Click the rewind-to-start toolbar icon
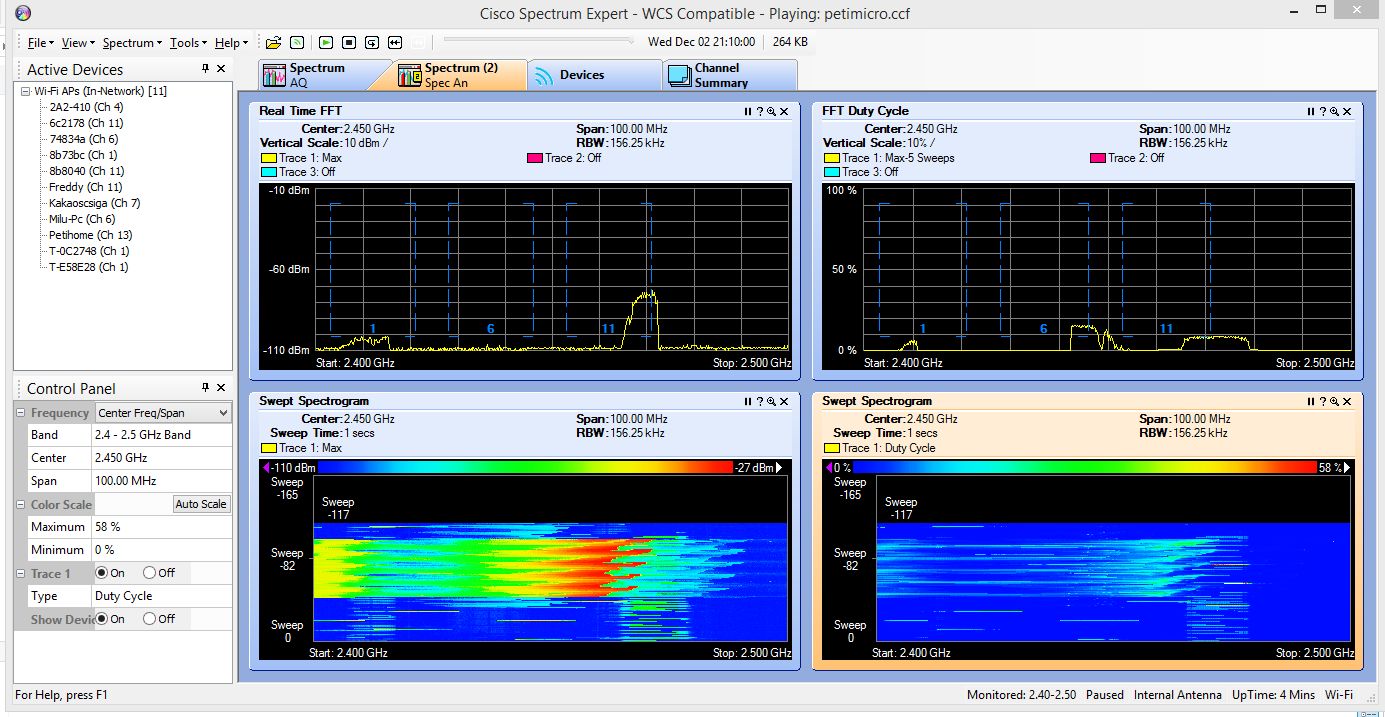This screenshot has height=717, width=1385. click(x=395, y=42)
